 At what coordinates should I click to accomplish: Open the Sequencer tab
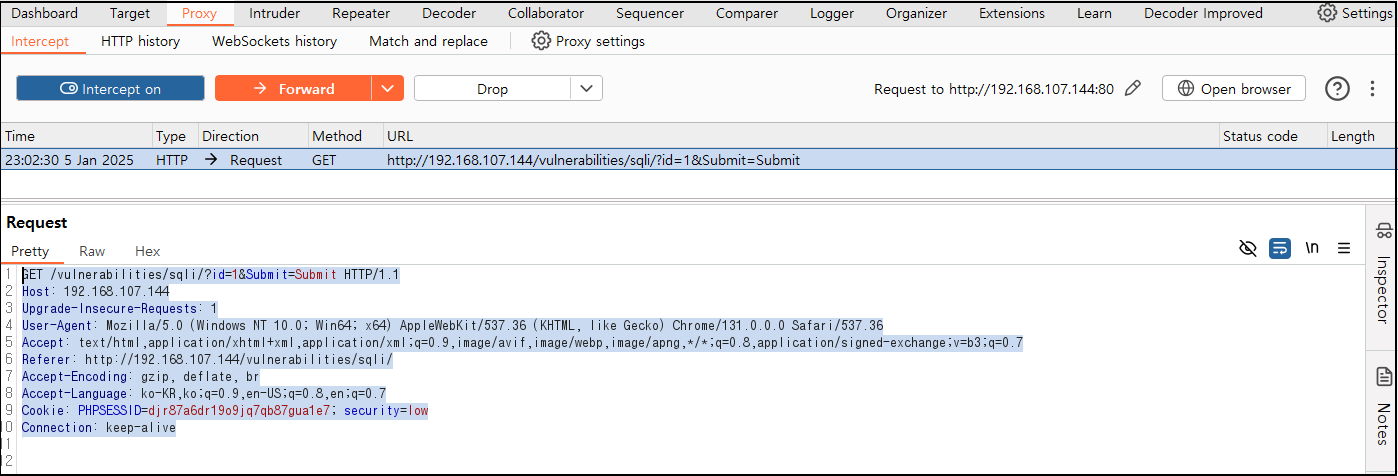650,13
